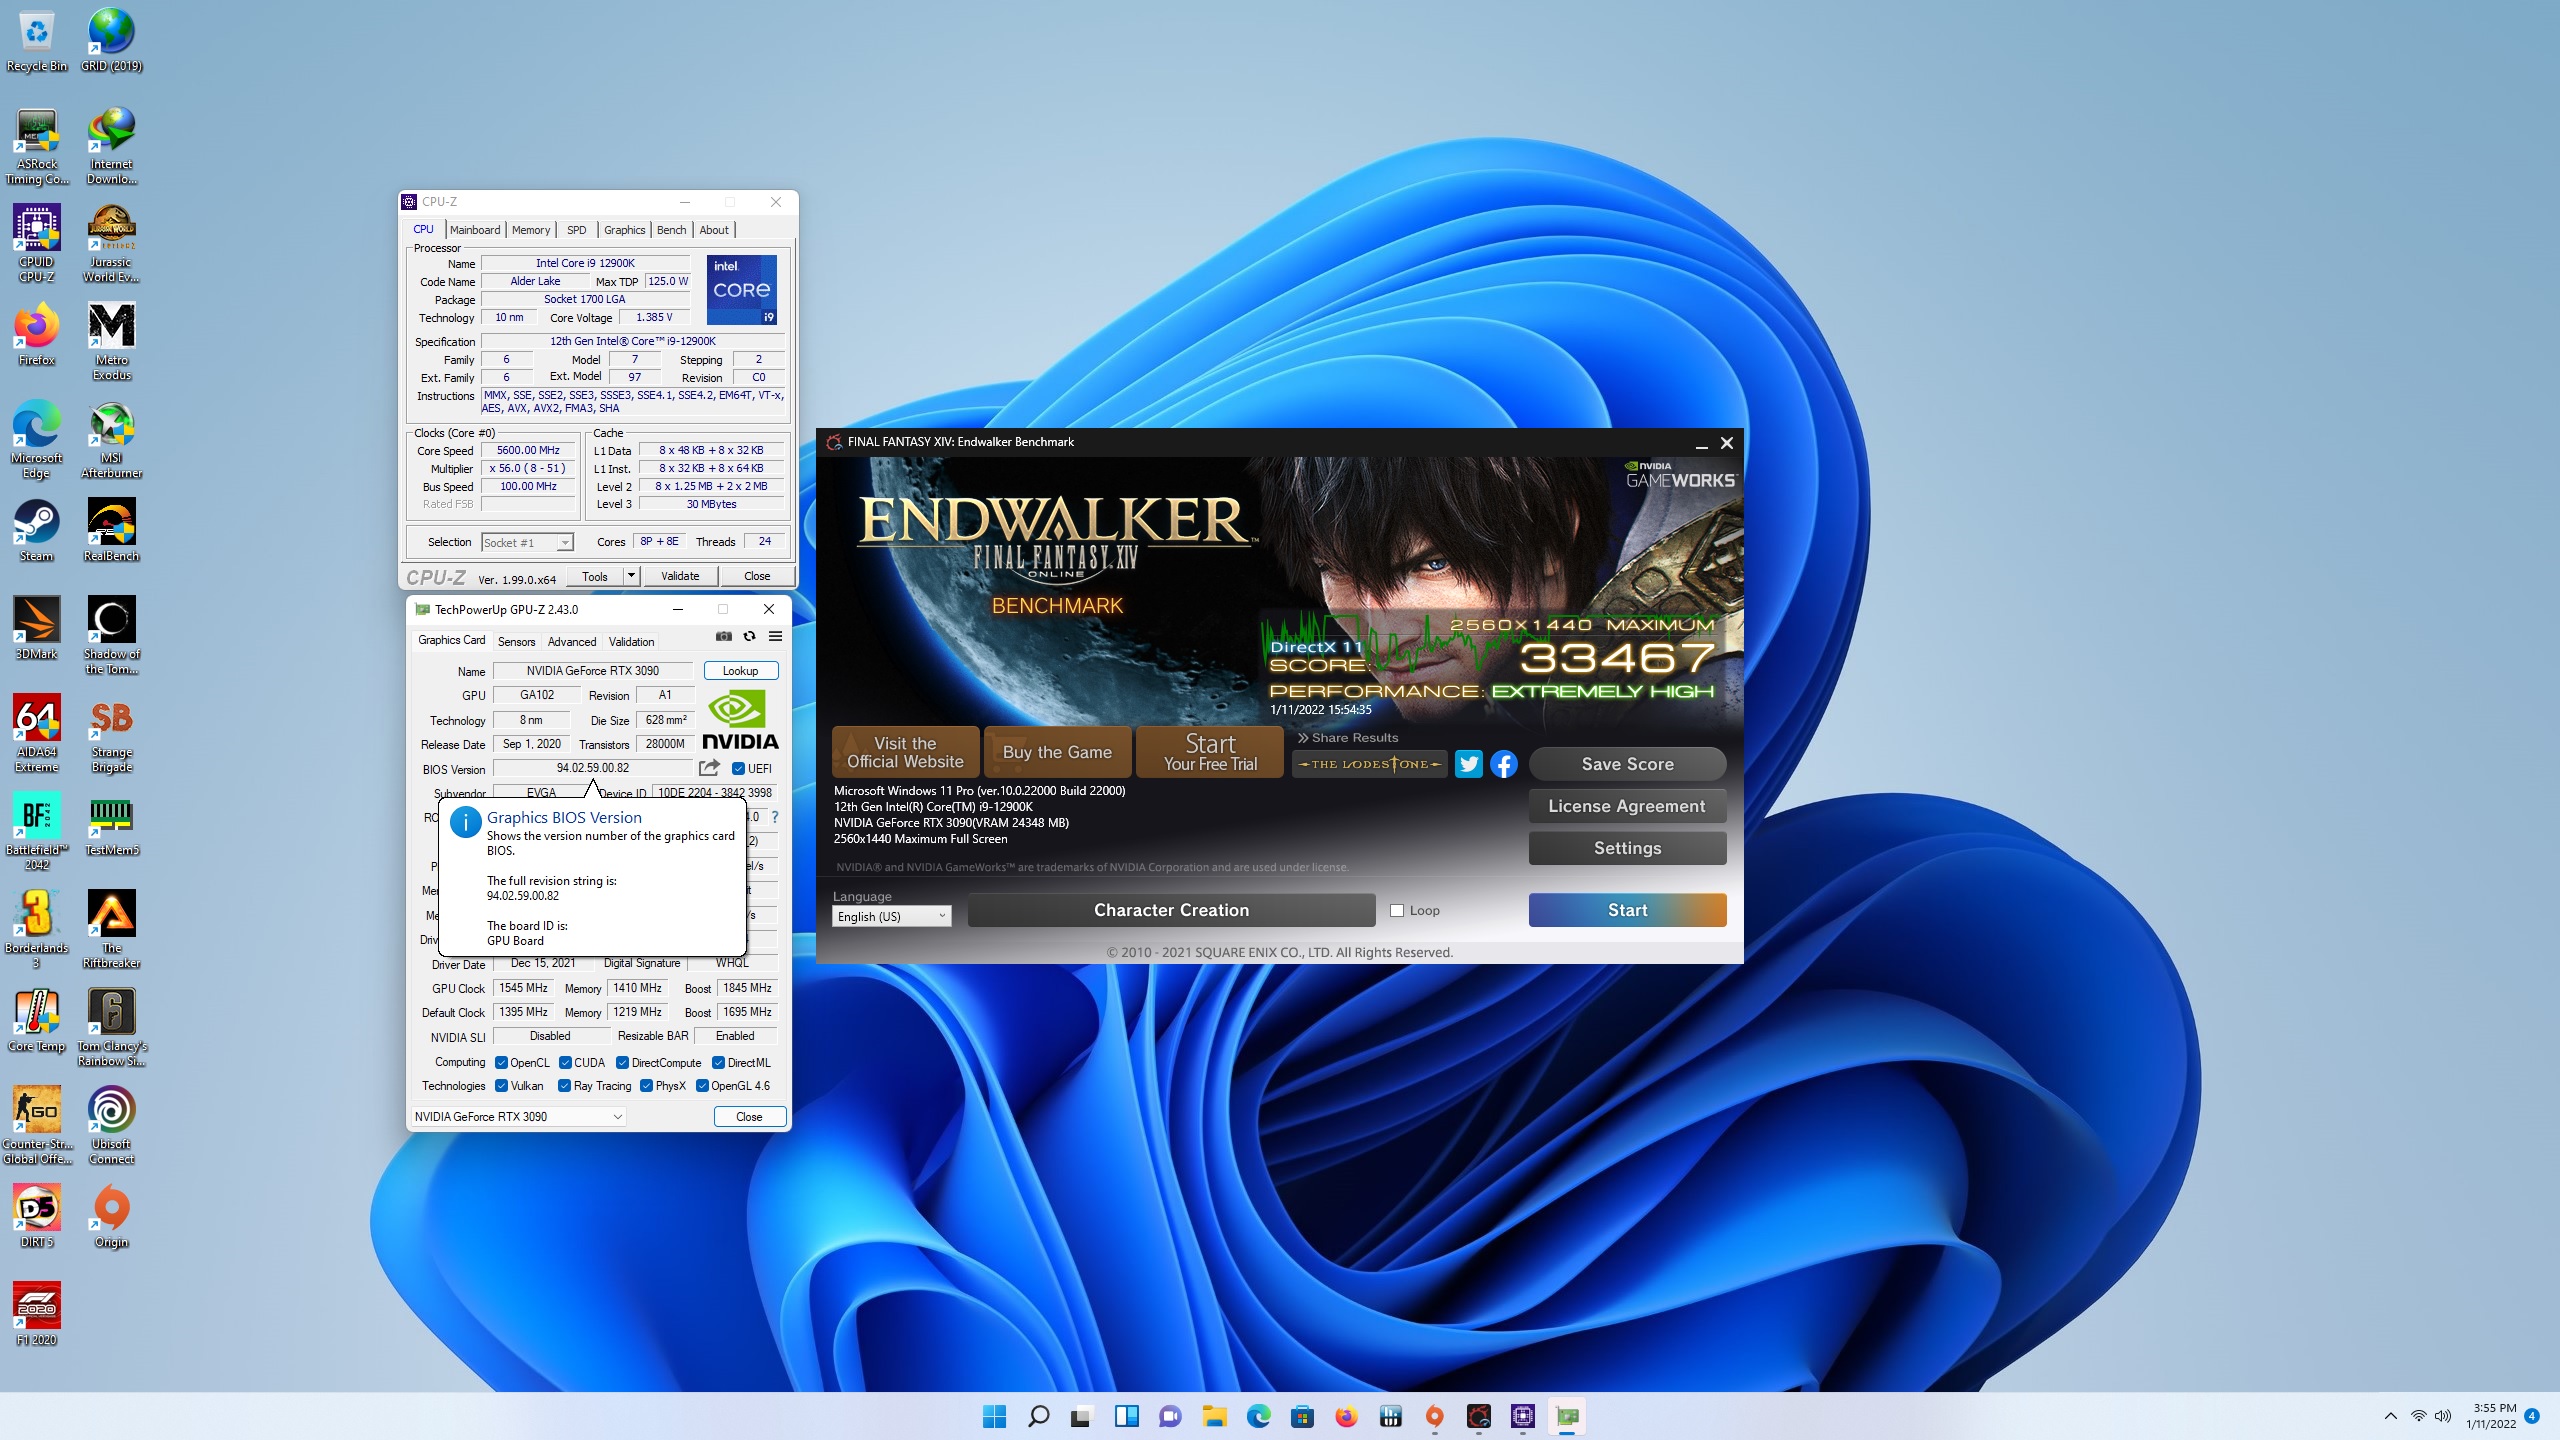This screenshot has width=2560, height=1440.
Task: Show hidden system tray icons chevron
Action: coord(2391,1416)
